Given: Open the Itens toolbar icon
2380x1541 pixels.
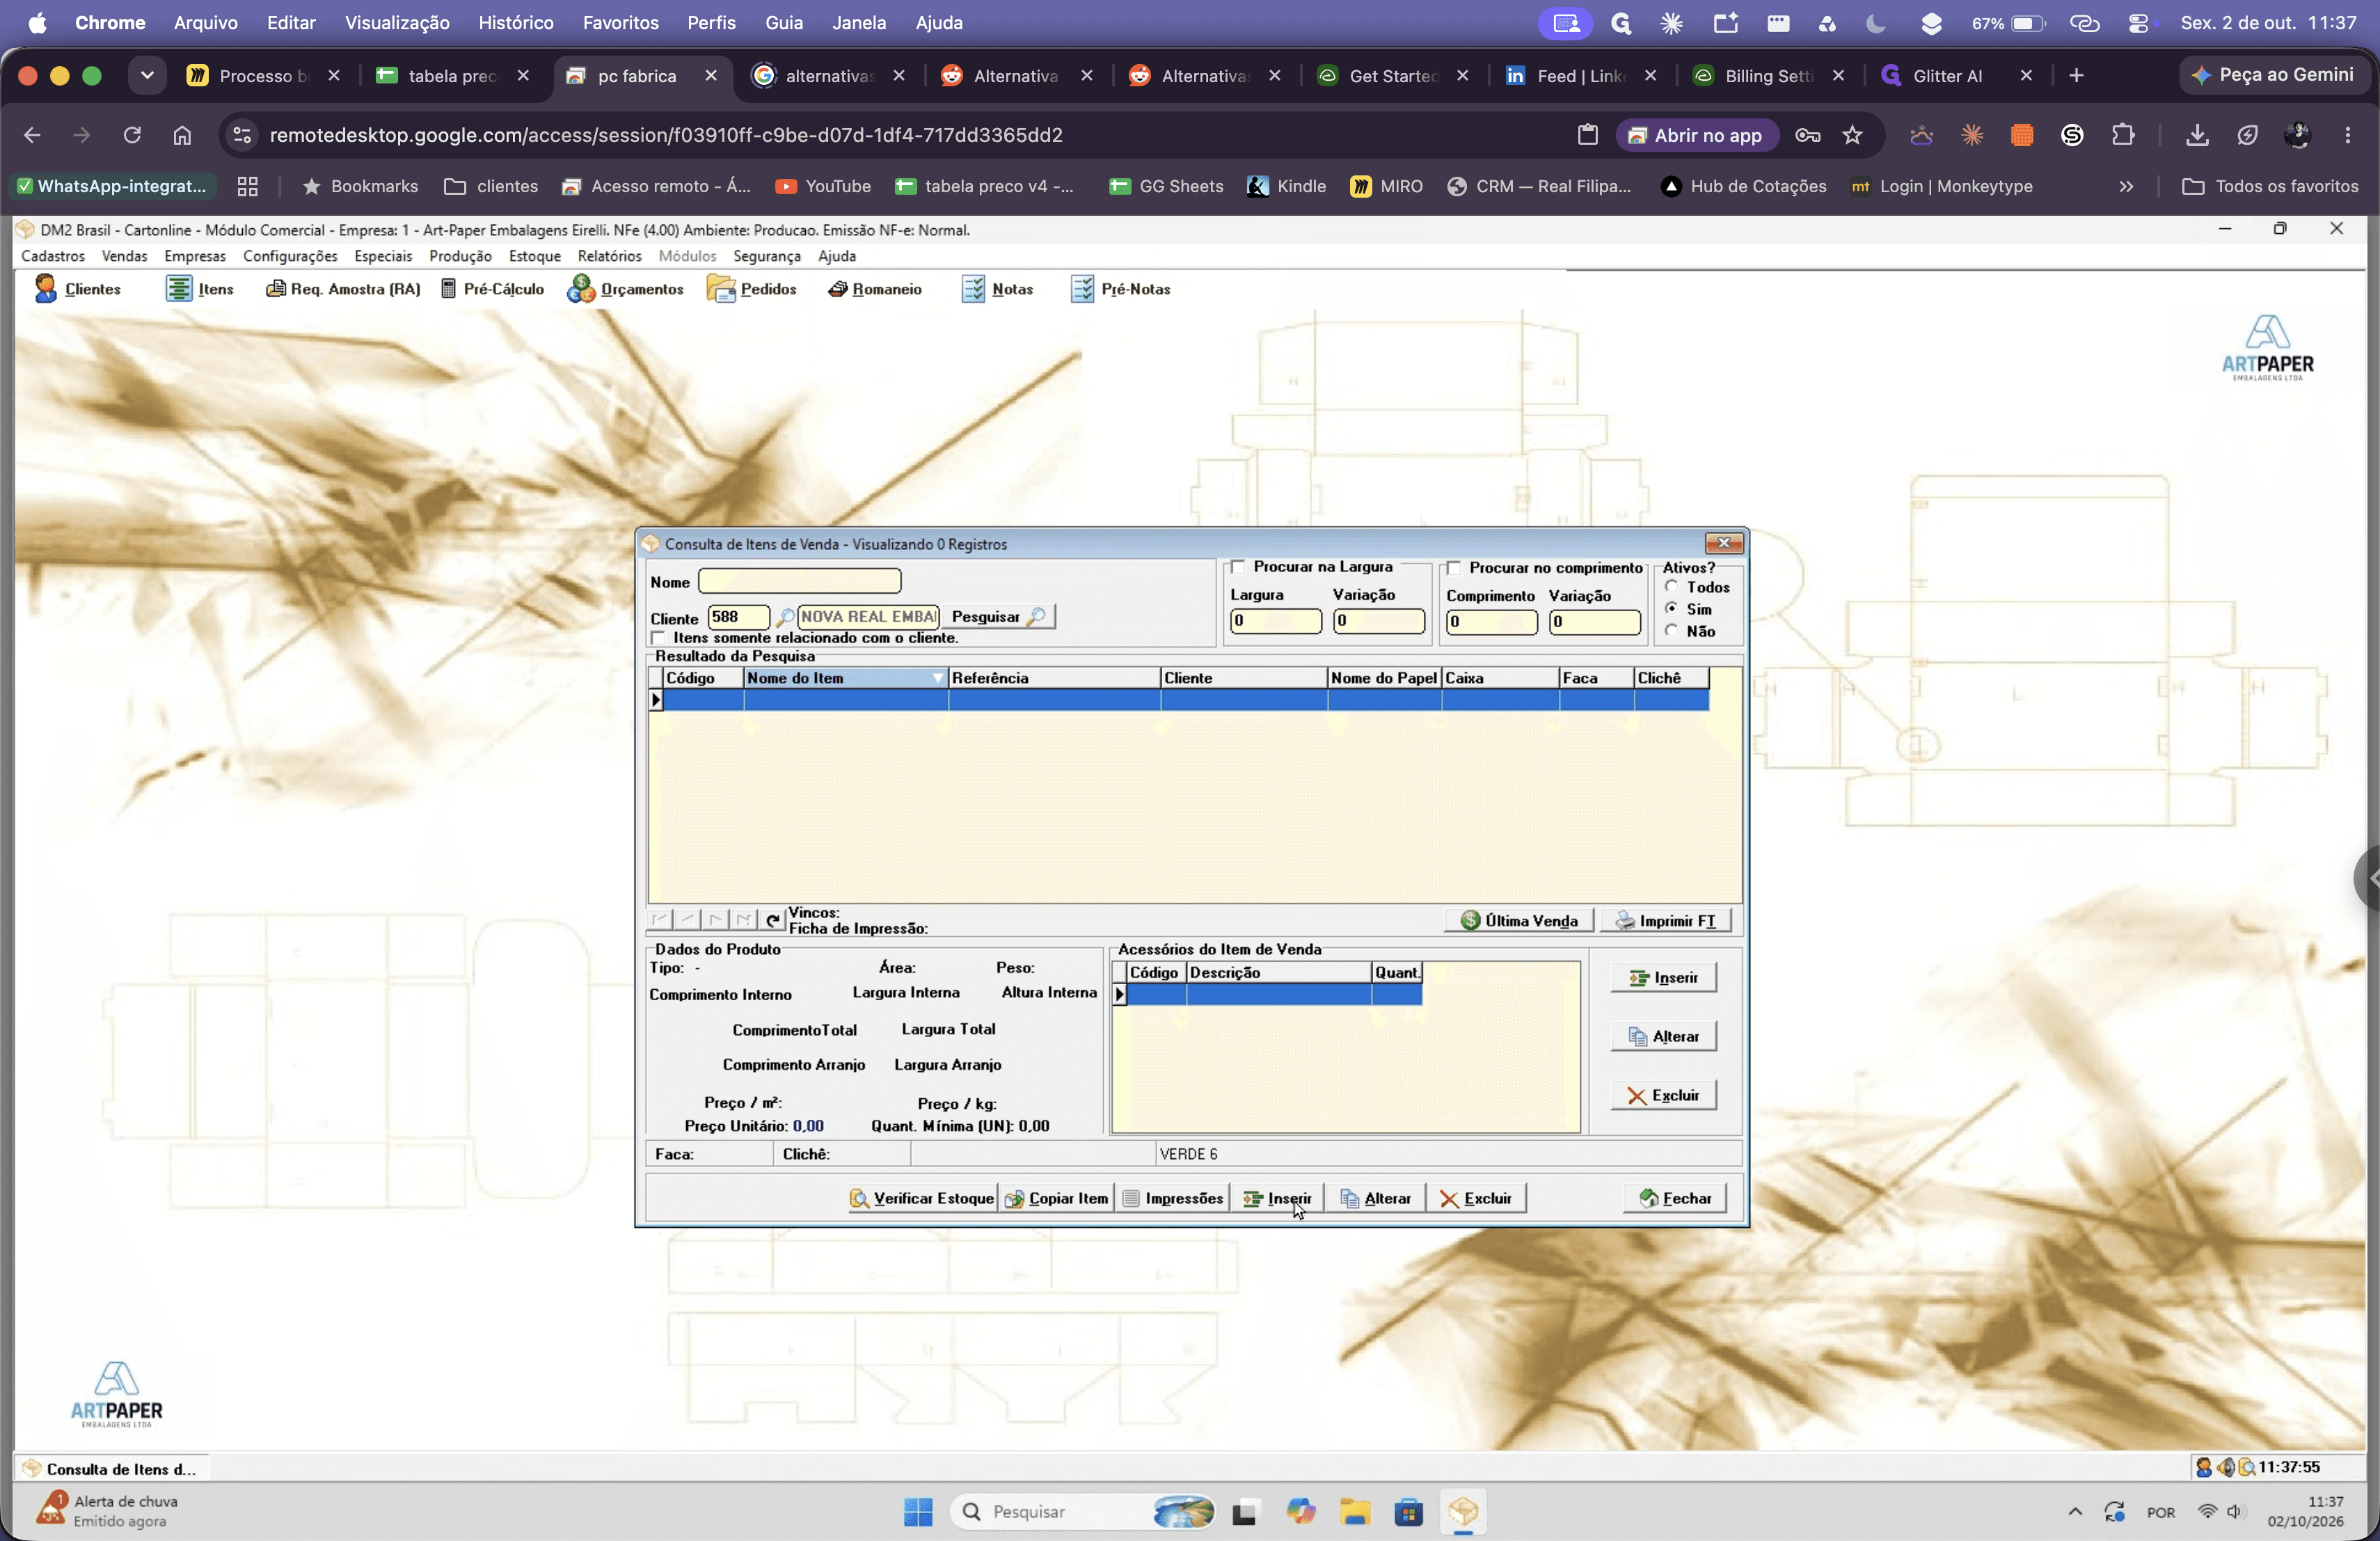Looking at the screenshot, I should [200, 289].
